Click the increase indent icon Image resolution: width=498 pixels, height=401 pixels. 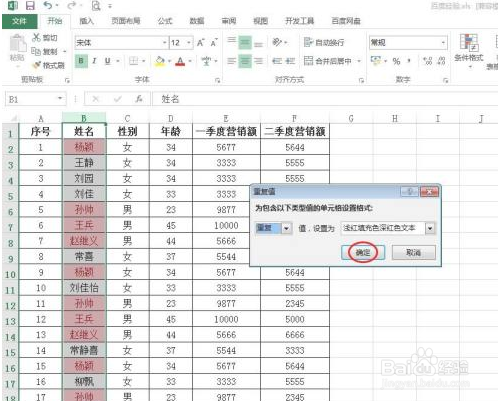[290, 61]
